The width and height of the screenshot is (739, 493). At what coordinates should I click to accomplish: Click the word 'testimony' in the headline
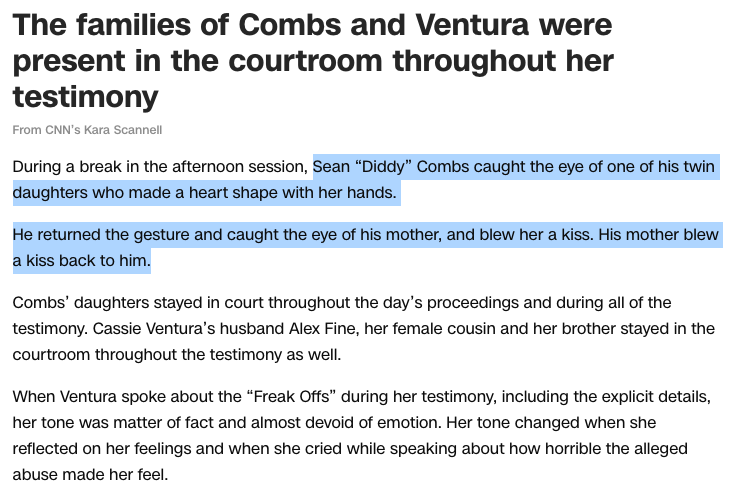85,97
